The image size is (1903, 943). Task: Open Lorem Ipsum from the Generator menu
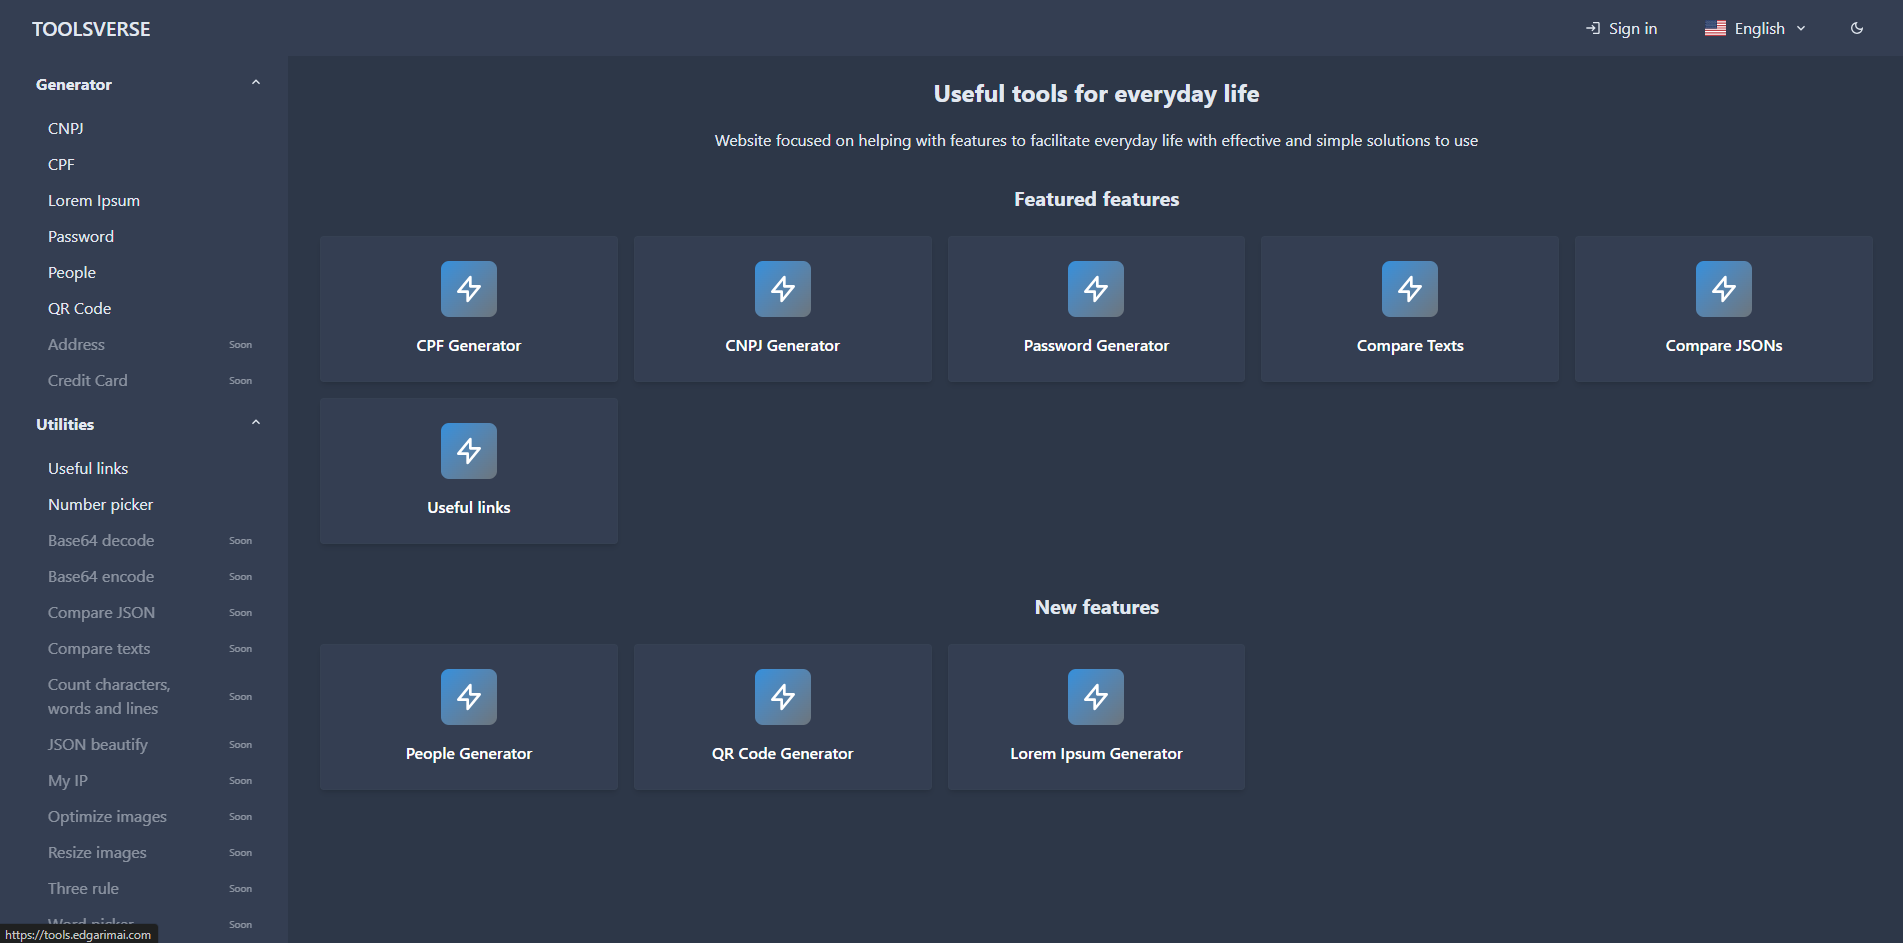coord(93,200)
